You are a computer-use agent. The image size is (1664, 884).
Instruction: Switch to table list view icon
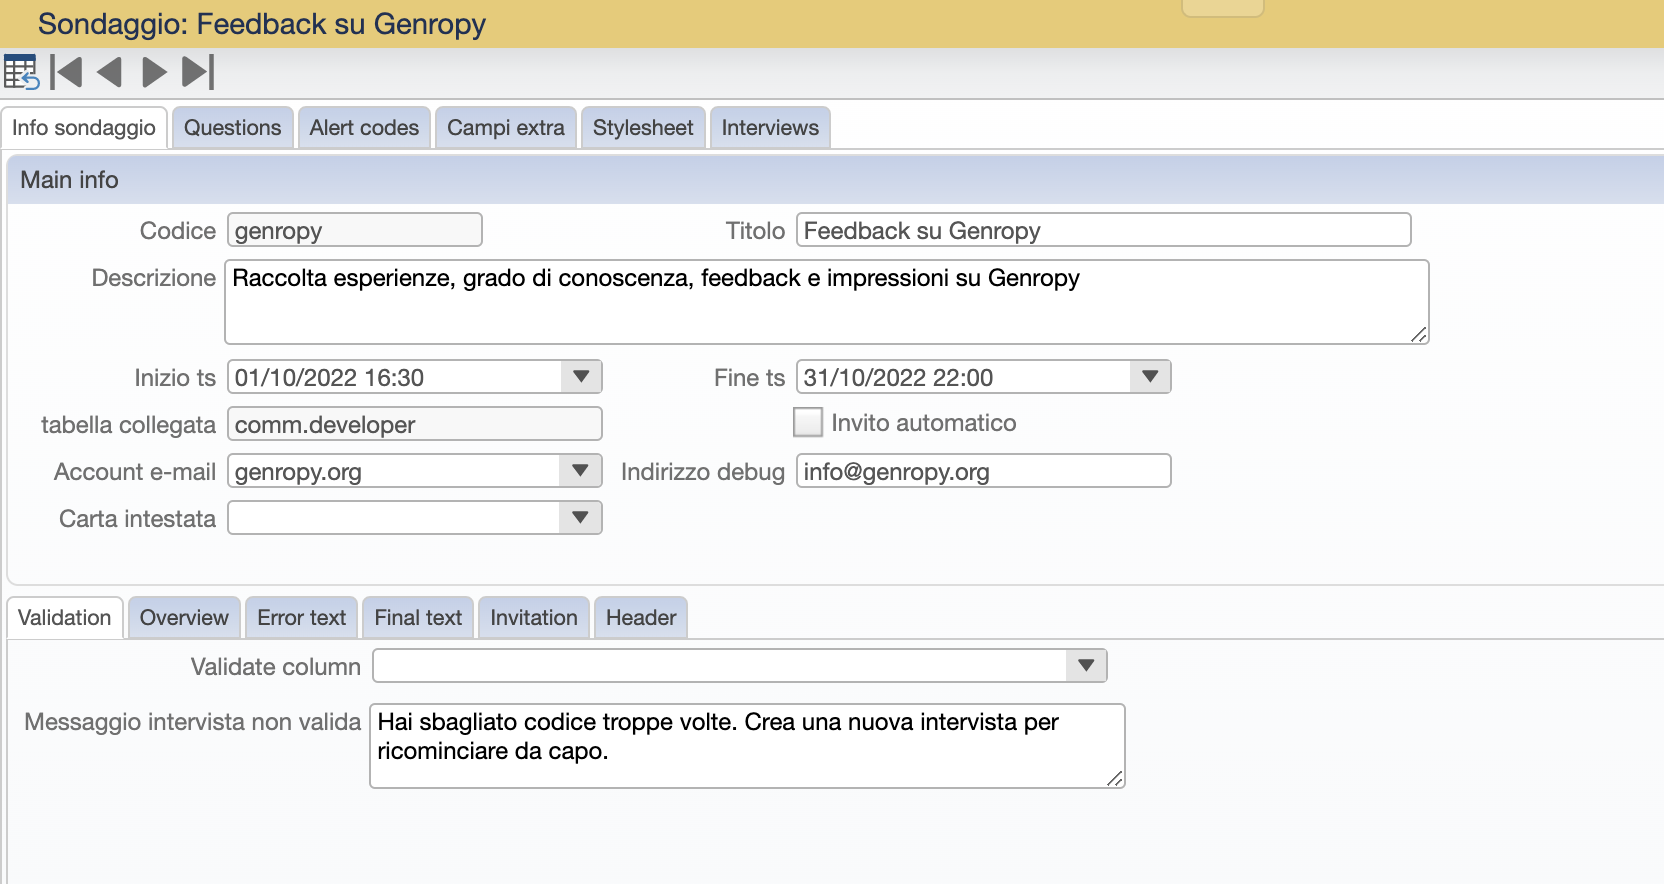[21, 73]
